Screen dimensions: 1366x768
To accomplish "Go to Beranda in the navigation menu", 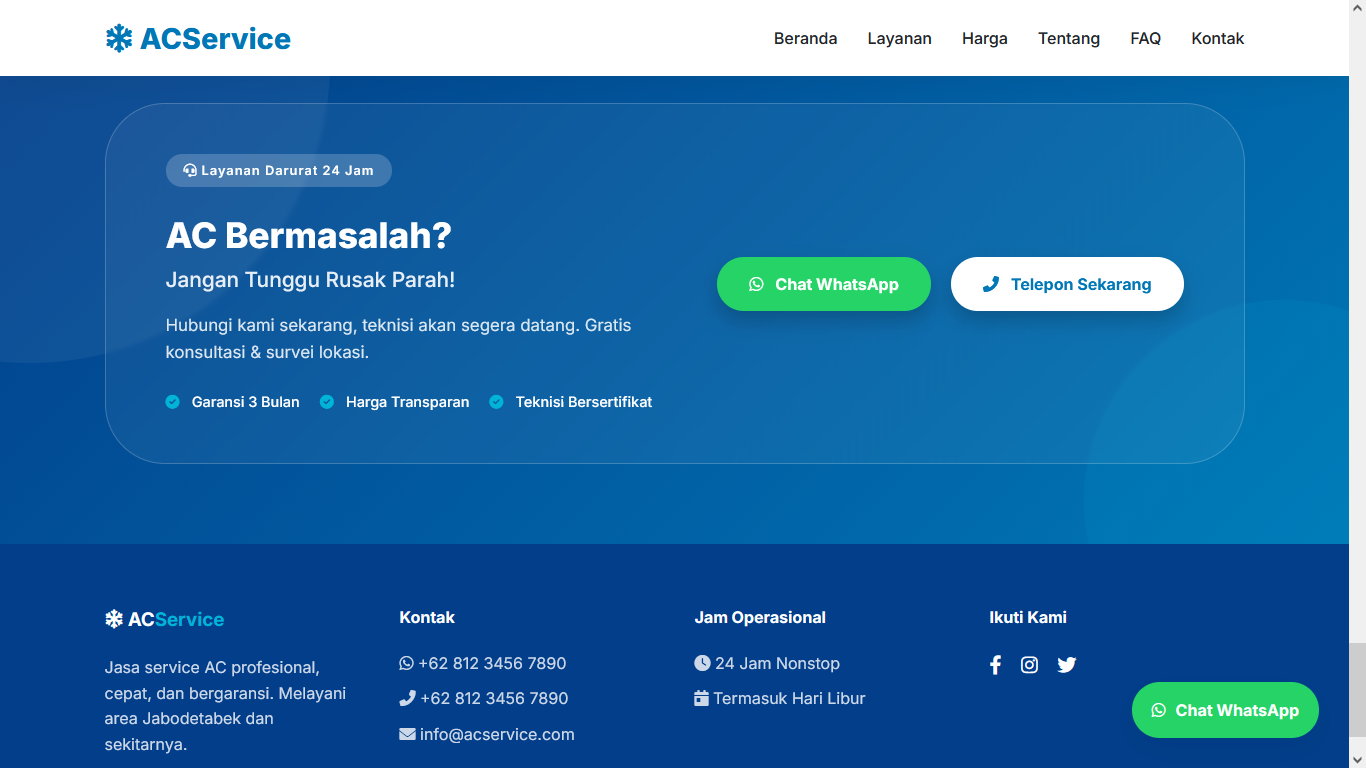I will [x=805, y=38].
